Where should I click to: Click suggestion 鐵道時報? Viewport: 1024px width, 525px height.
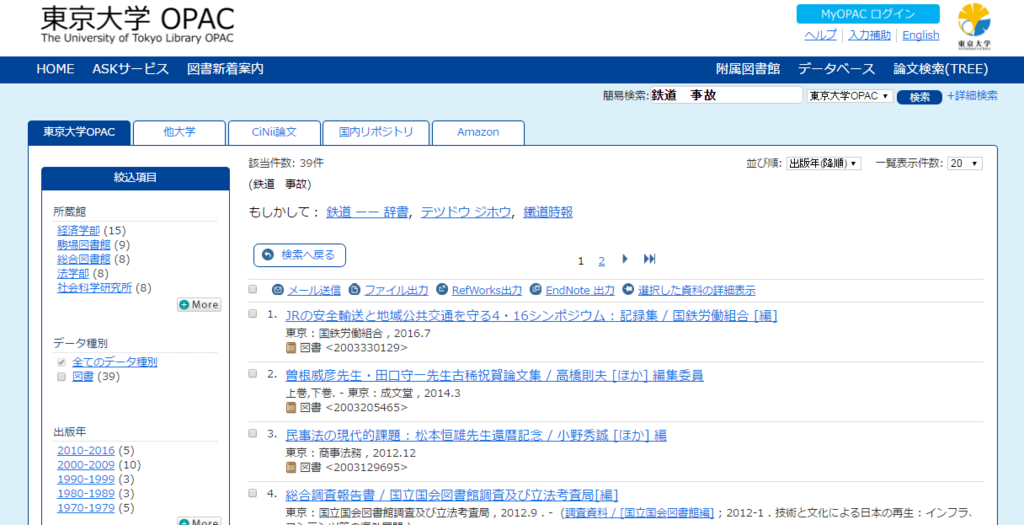pyautogui.click(x=548, y=212)
